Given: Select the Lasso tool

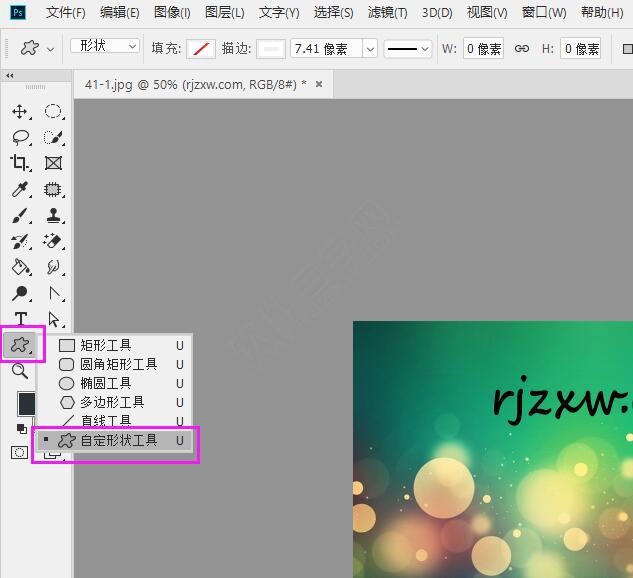Looking at the screenshot, I should point(20,138).
